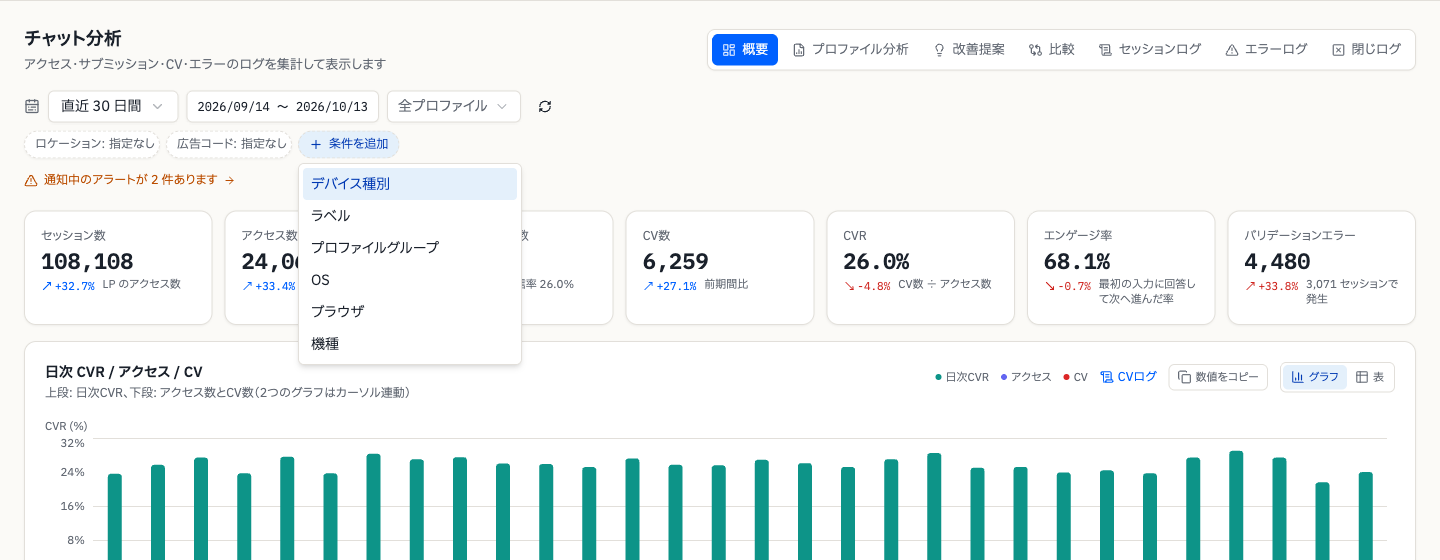
Task: Click the -4.8% change on CVR
Action: 867,286
